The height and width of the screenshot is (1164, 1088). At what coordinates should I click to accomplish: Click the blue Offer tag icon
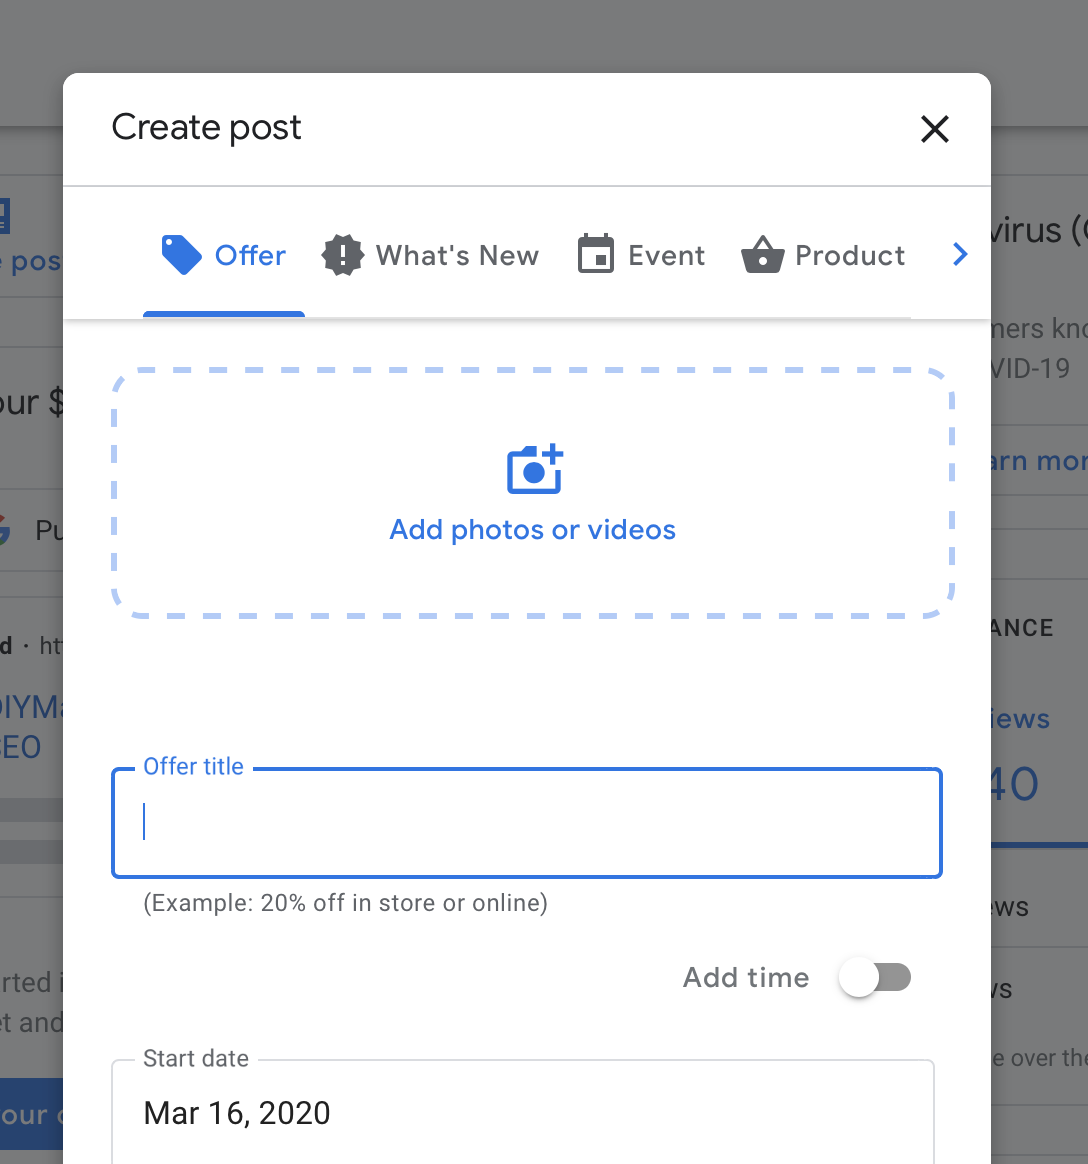[x=182, y=255]
